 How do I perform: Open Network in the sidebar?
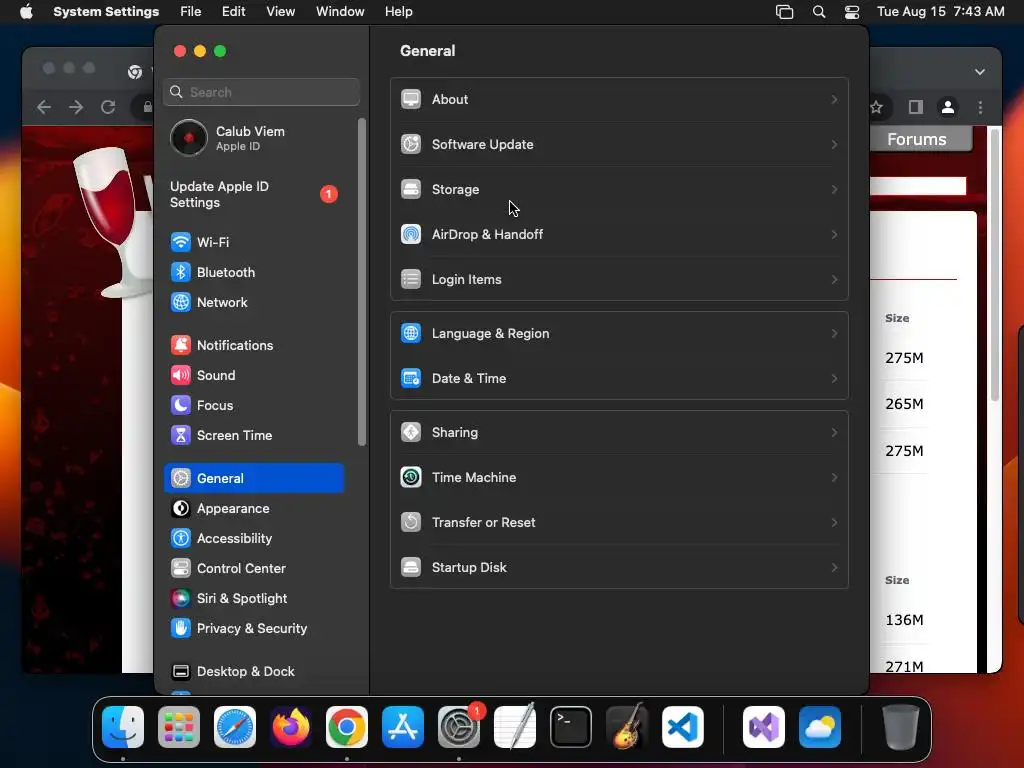(254, 302)
